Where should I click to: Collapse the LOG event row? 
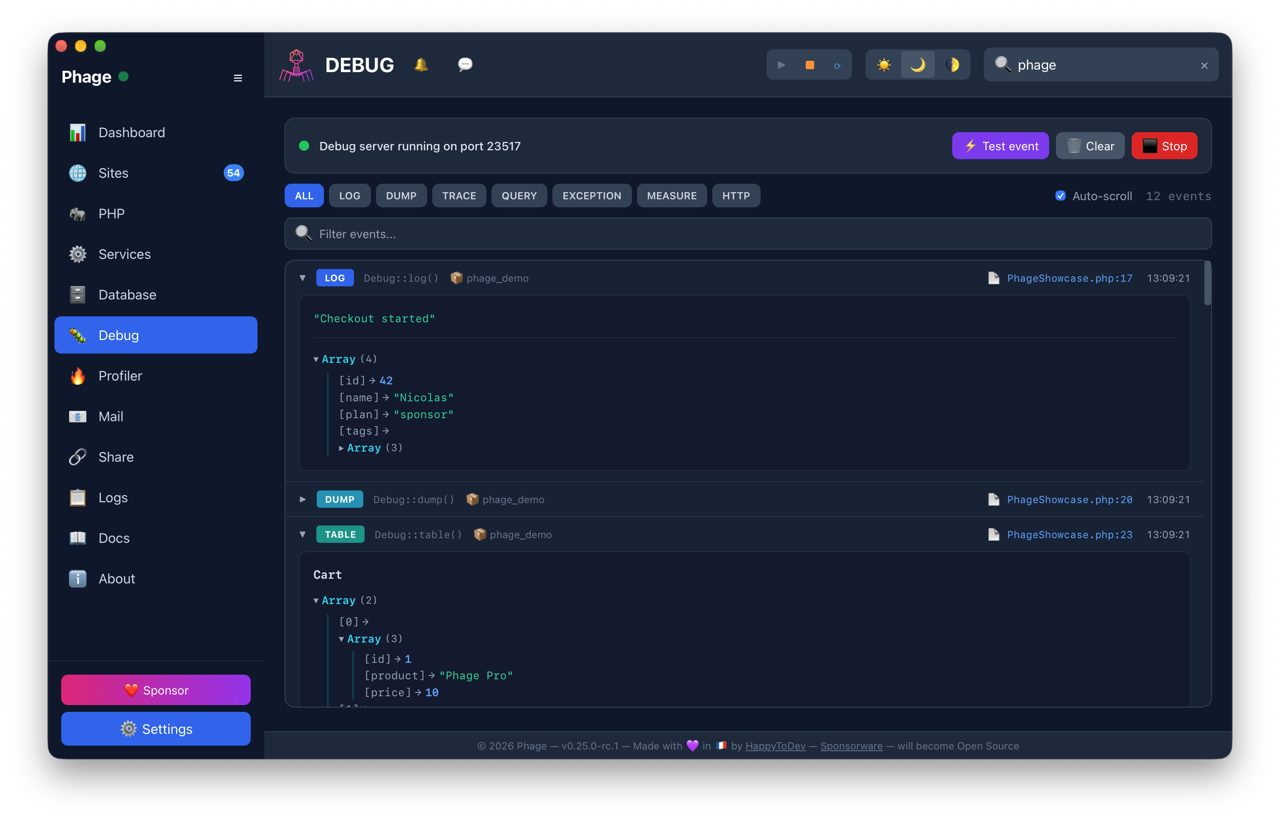[303, 278]
